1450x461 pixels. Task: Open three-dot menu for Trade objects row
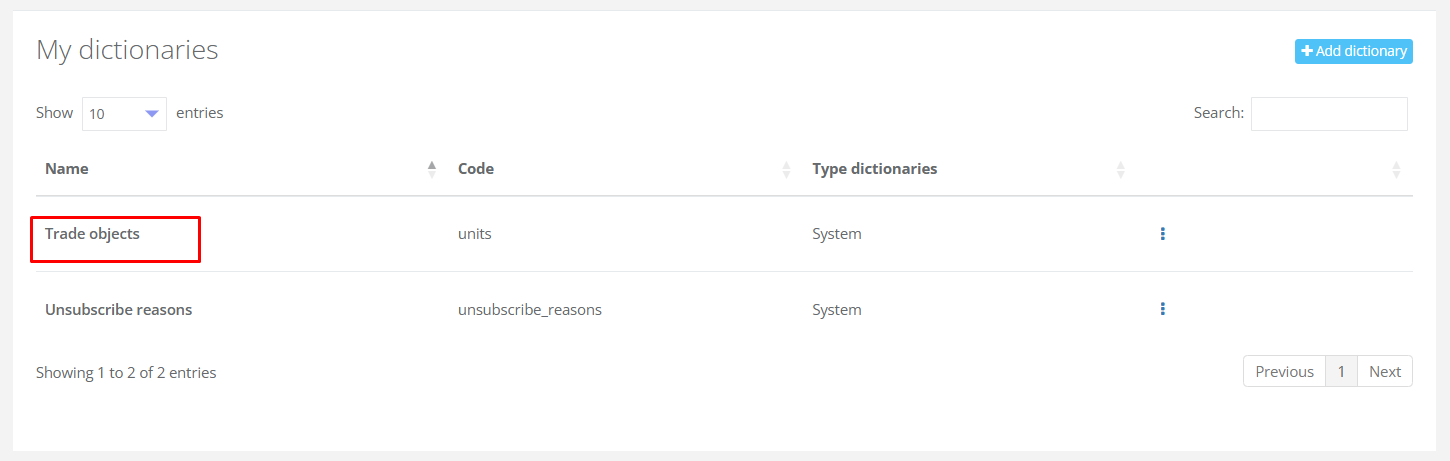(1162, 234)
